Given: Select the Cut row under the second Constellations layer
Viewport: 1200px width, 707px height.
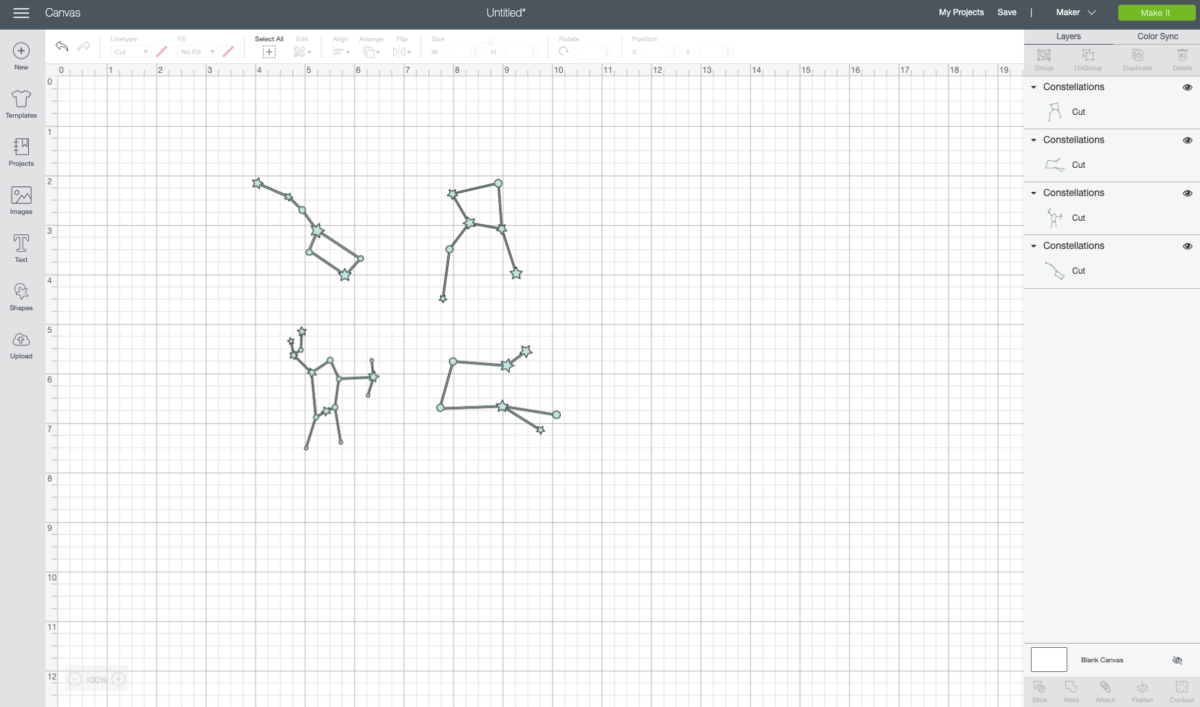Looking at the screenshot, I should click(x=1112, y=165).
